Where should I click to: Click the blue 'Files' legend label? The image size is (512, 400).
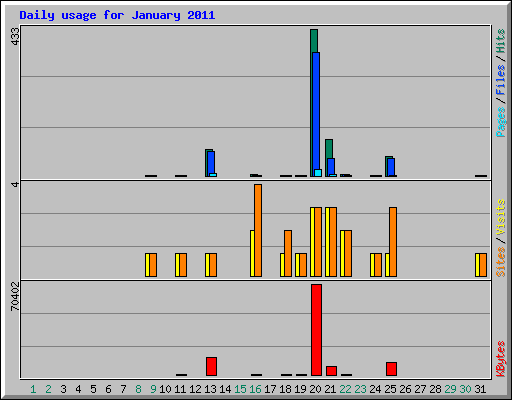pos(501,79)
